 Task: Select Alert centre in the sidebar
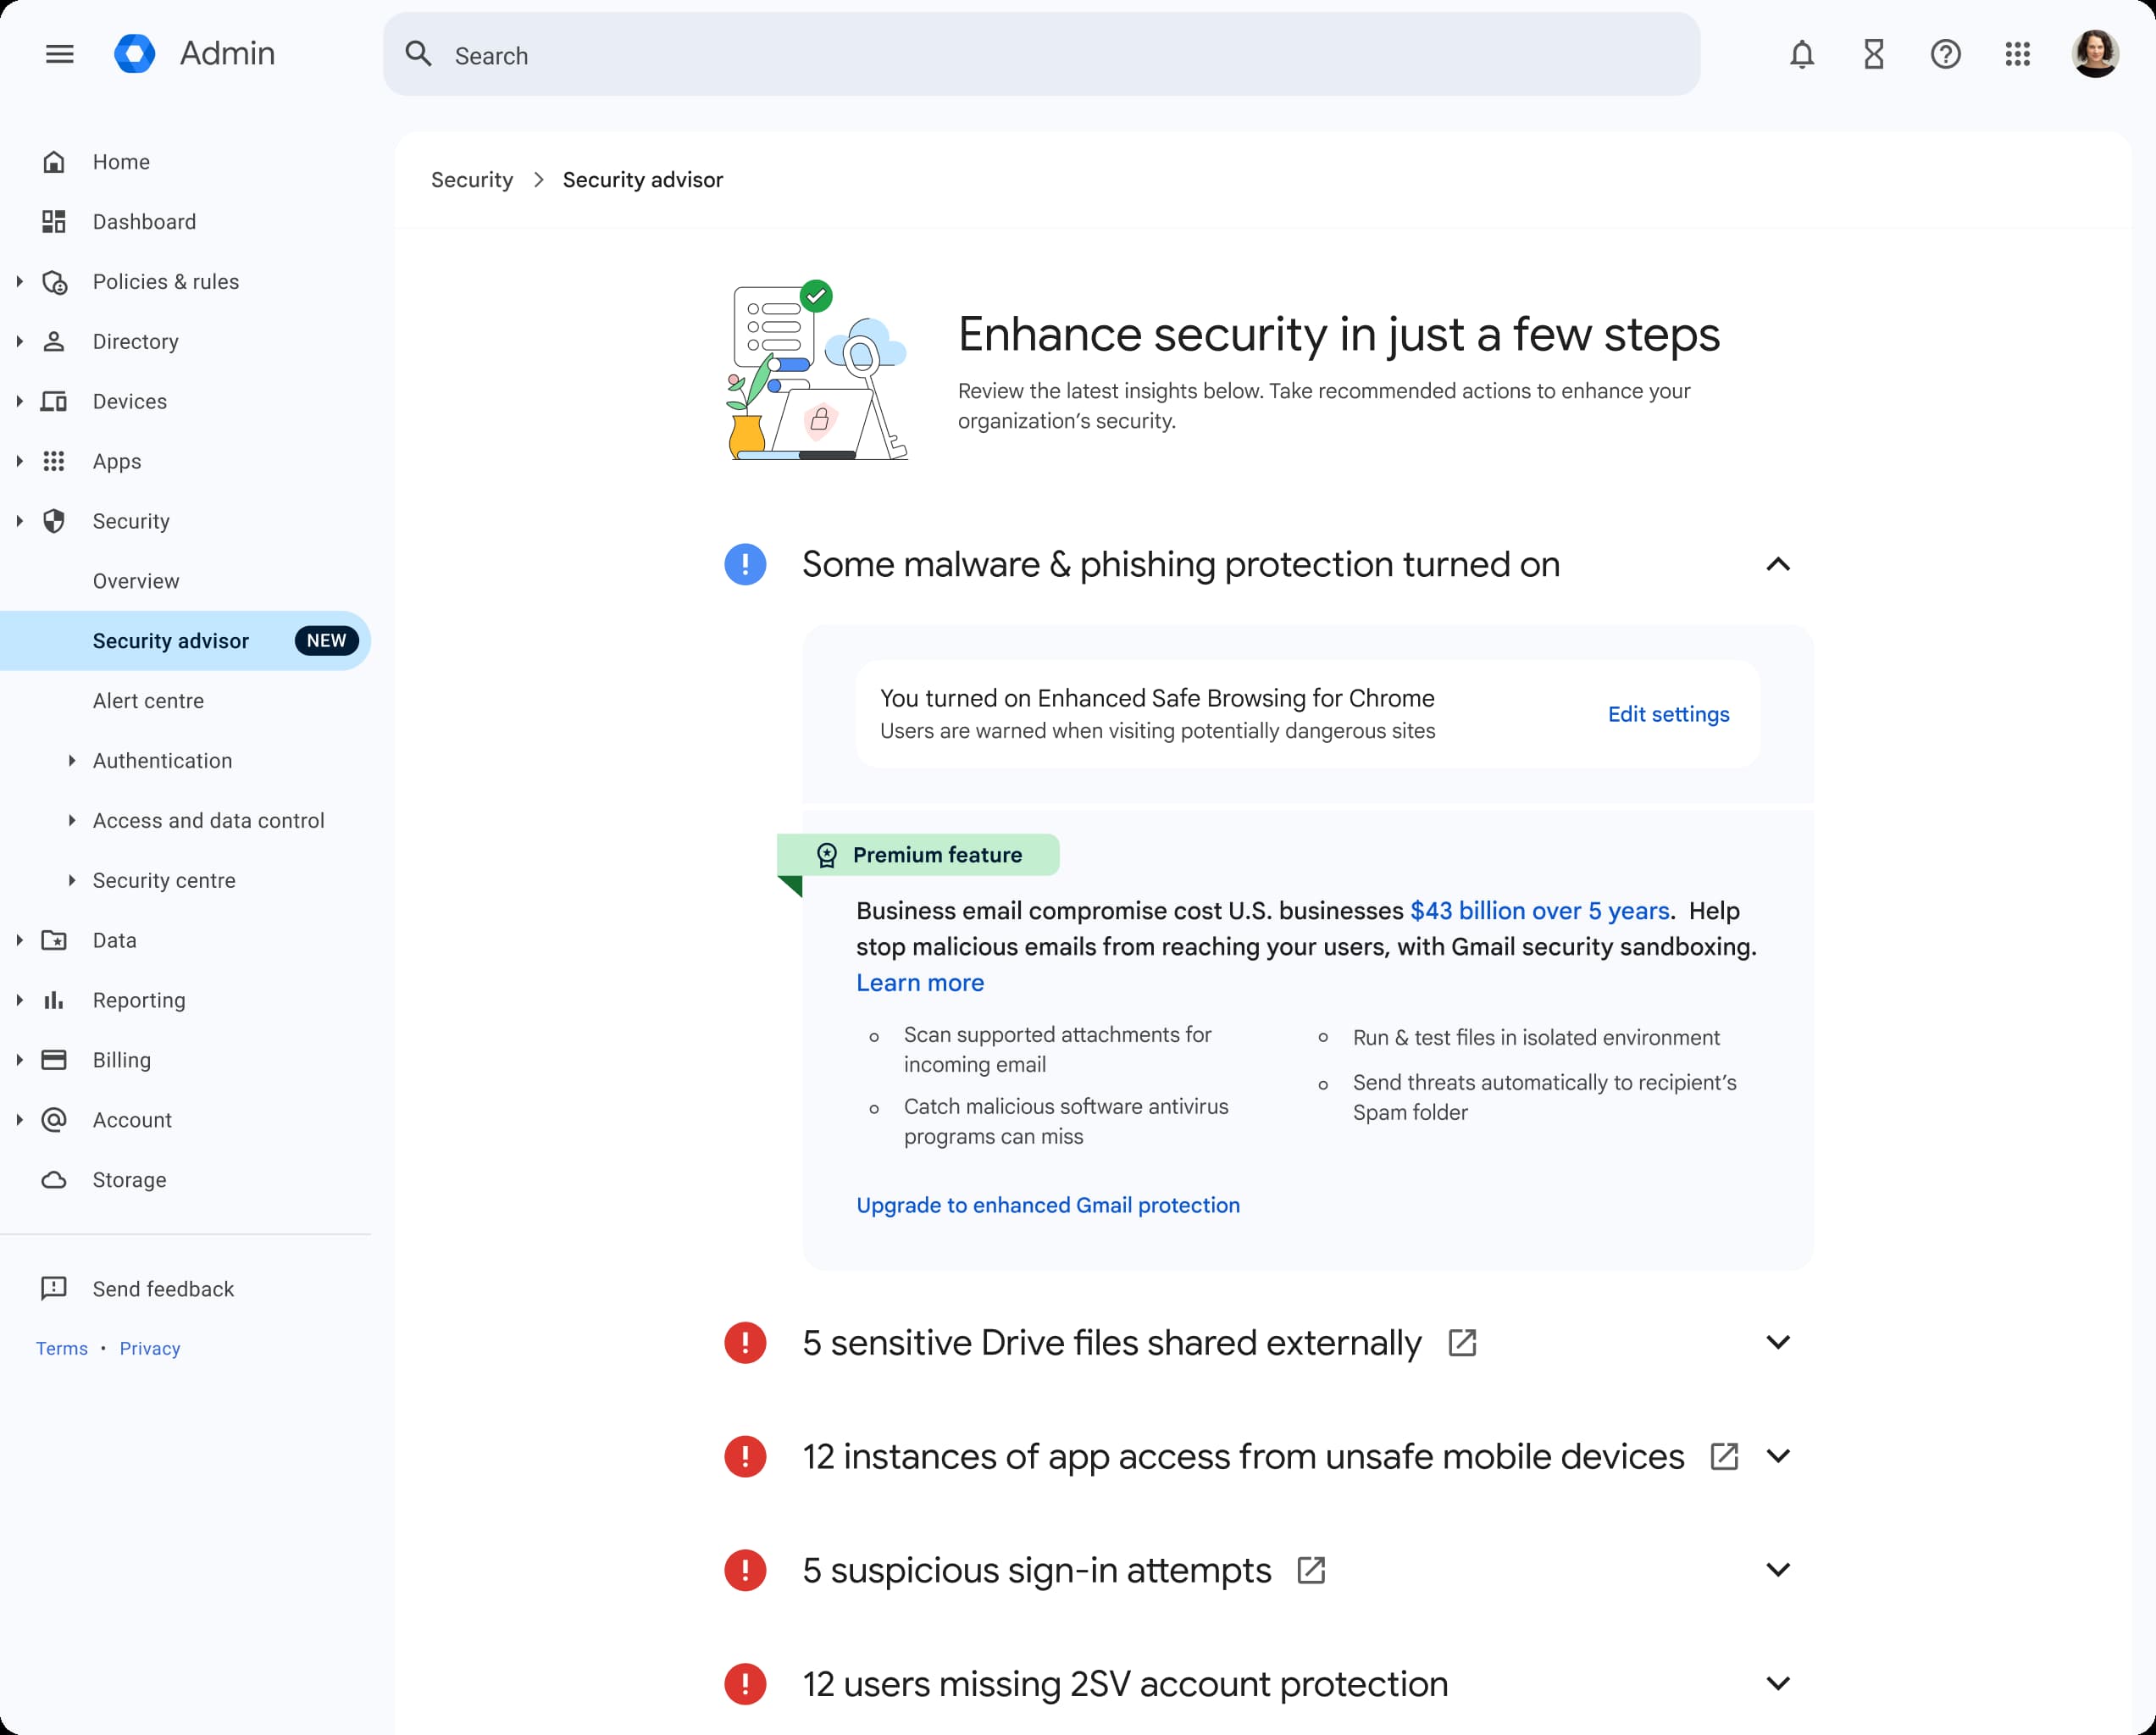pos(148,701)
